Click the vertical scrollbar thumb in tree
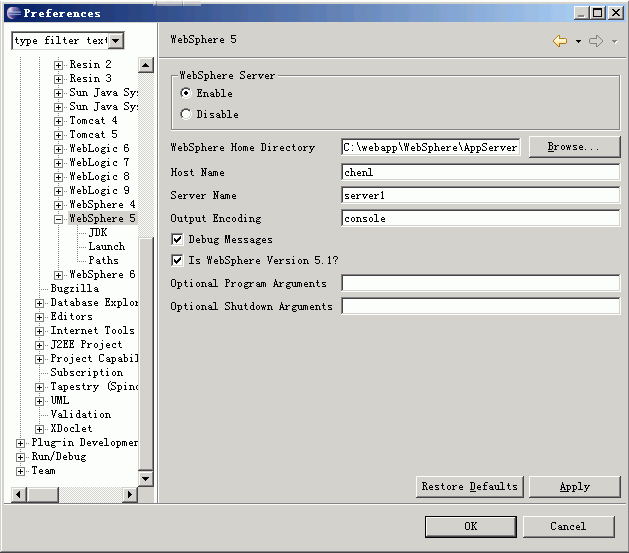The height and width of the screenshot is (553, 629). tap(146, 353)
